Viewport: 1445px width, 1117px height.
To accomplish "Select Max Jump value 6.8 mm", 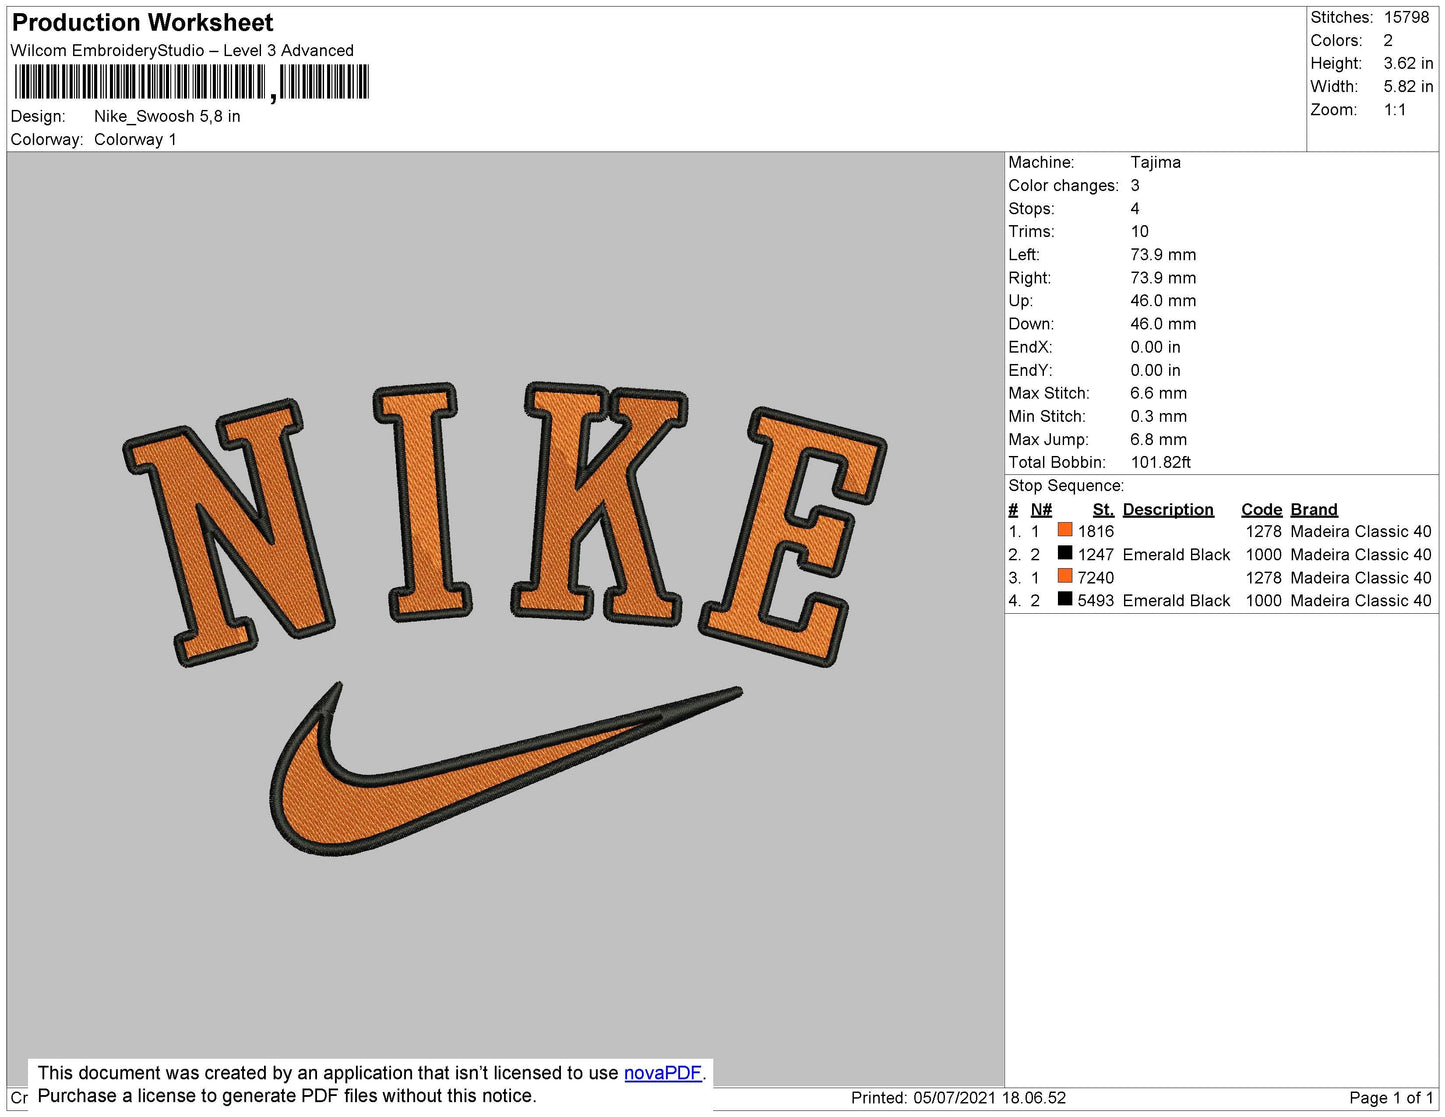I will (1158, 440).
